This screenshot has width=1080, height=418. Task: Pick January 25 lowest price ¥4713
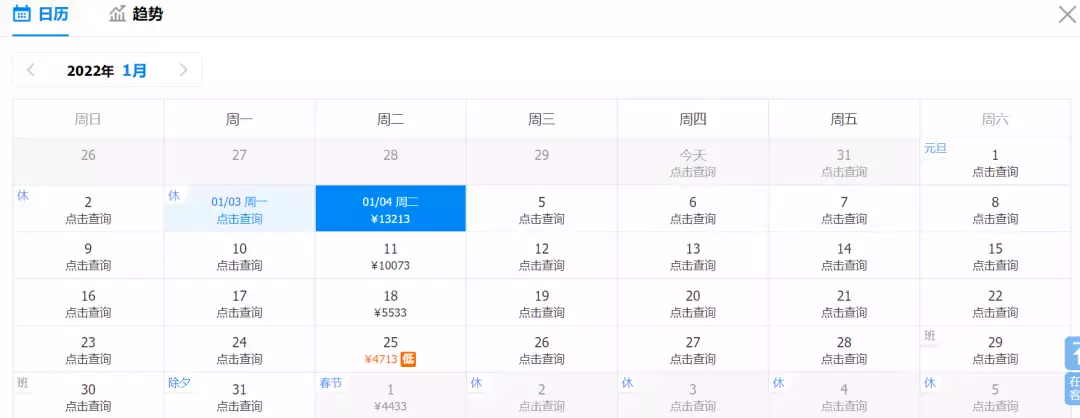tap(390, 350)
